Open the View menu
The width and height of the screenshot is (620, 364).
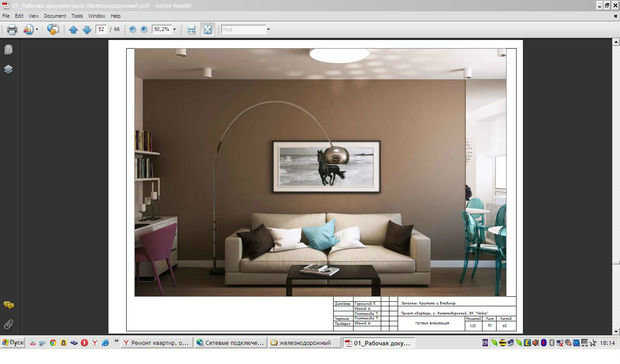(x=34, y=16)
